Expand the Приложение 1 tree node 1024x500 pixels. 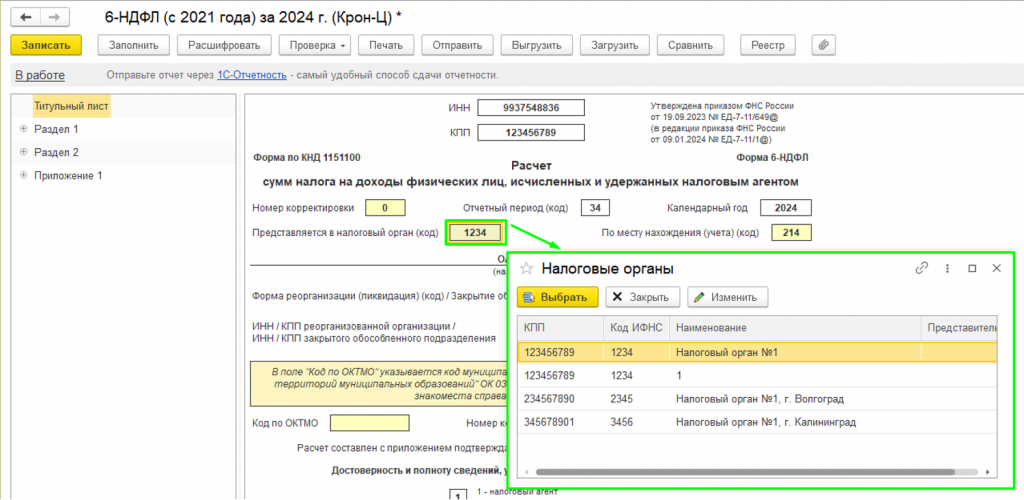[x=23, y=176]
